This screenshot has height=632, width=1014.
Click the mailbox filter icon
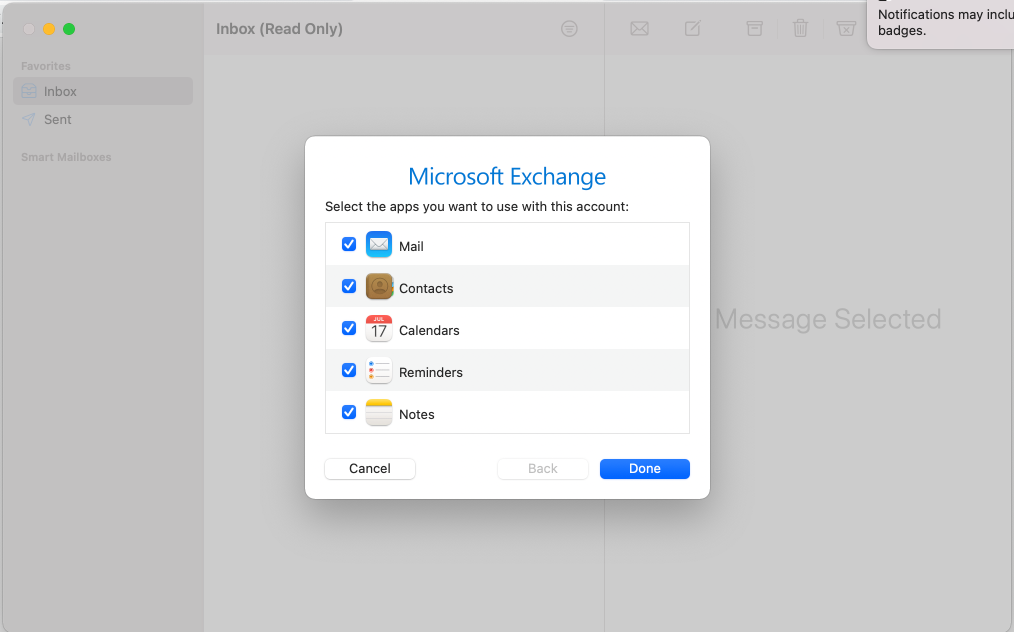(x=569, y=28)
